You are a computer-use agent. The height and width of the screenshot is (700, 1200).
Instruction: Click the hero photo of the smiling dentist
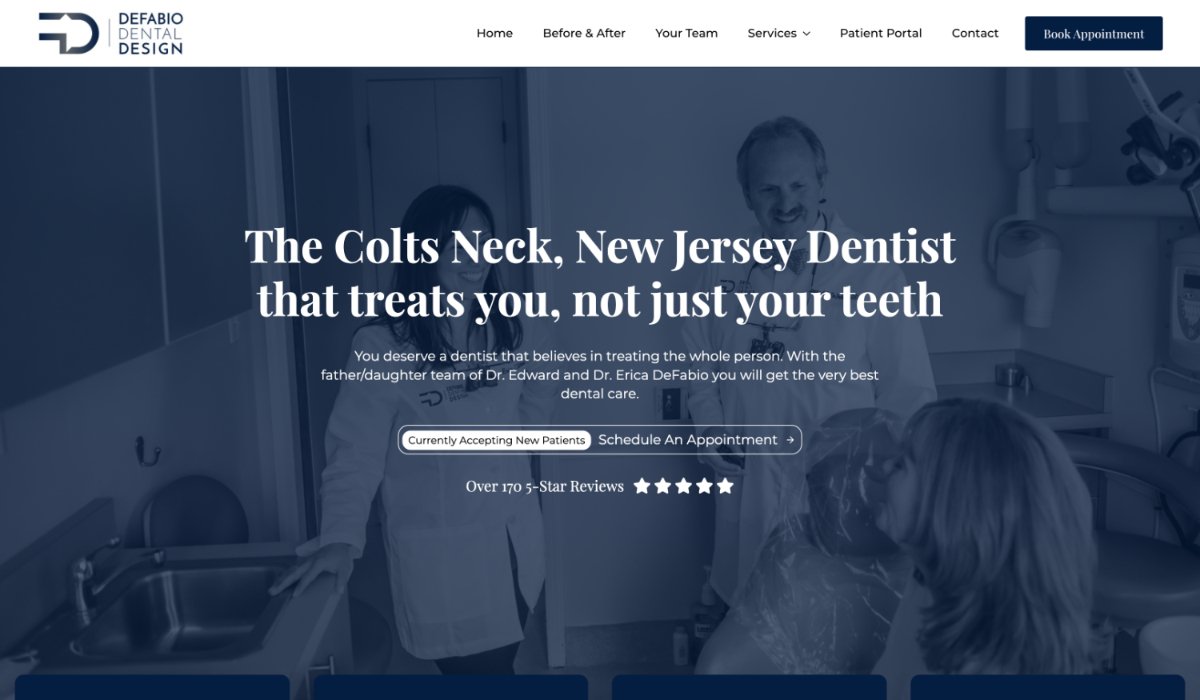(782, 178)
